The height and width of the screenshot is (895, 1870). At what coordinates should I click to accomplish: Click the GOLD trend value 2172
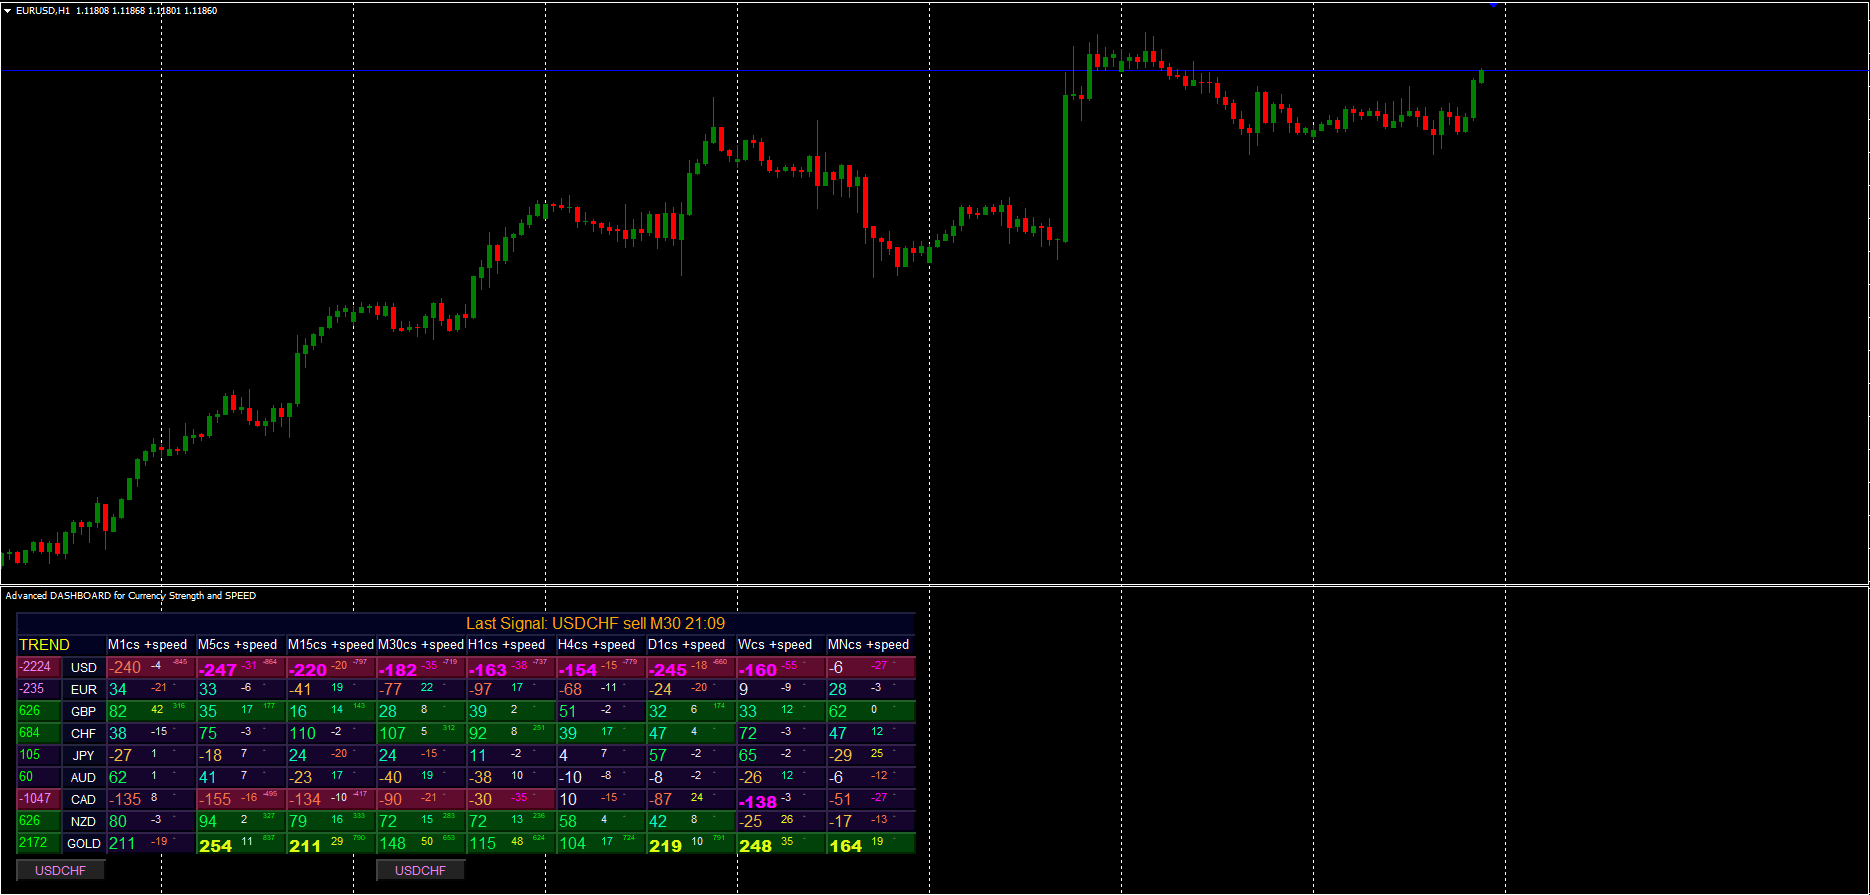pyautogui.click(x=33, y=843)
